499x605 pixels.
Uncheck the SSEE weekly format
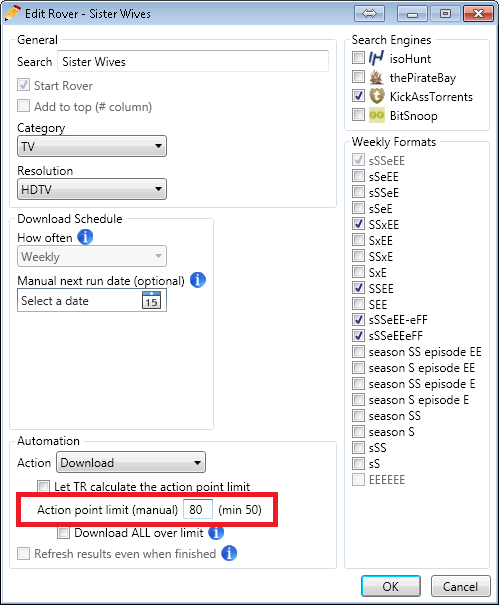[358, 288]
